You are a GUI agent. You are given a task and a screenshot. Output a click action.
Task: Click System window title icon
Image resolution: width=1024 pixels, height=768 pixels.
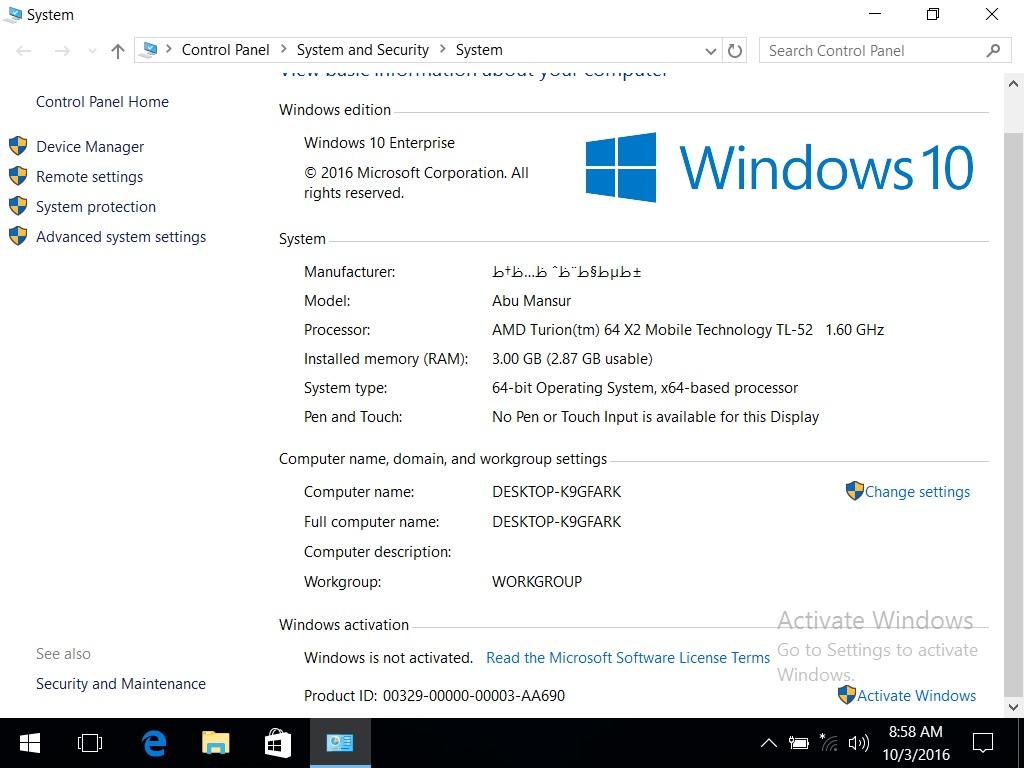[x=12, y=14]
